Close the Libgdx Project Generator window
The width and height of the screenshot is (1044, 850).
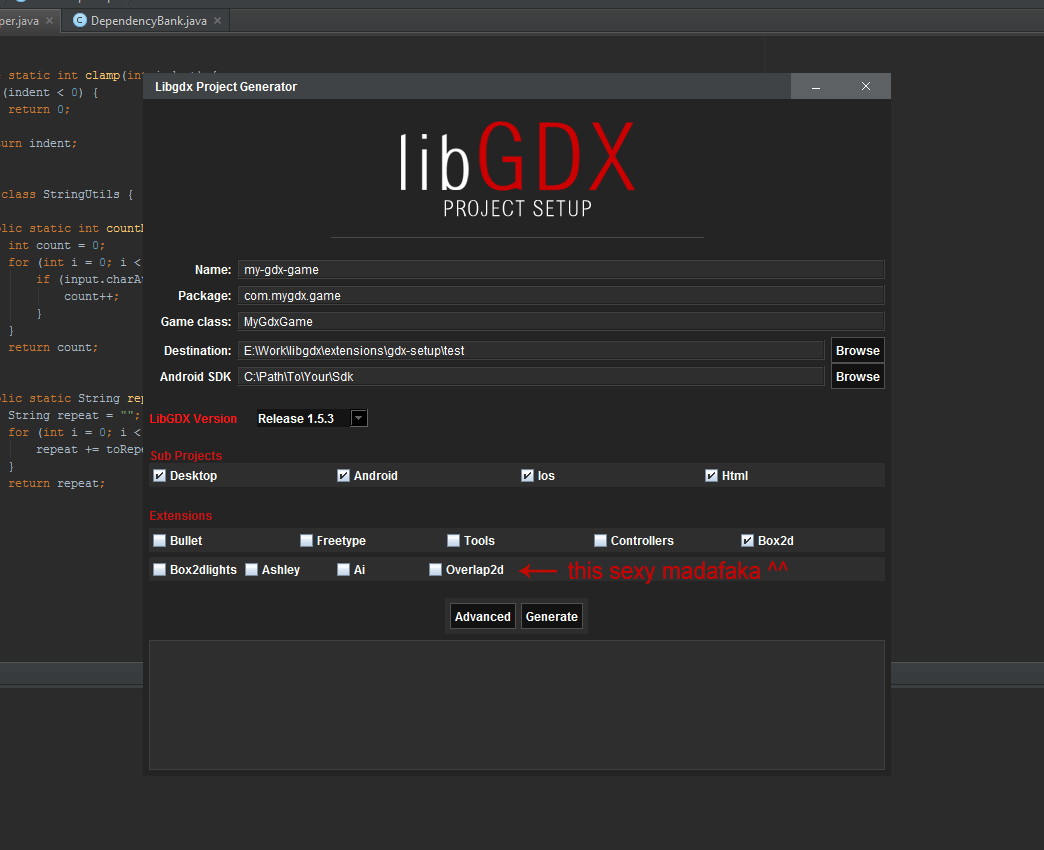pyautogui.click(x=866, y=87)
